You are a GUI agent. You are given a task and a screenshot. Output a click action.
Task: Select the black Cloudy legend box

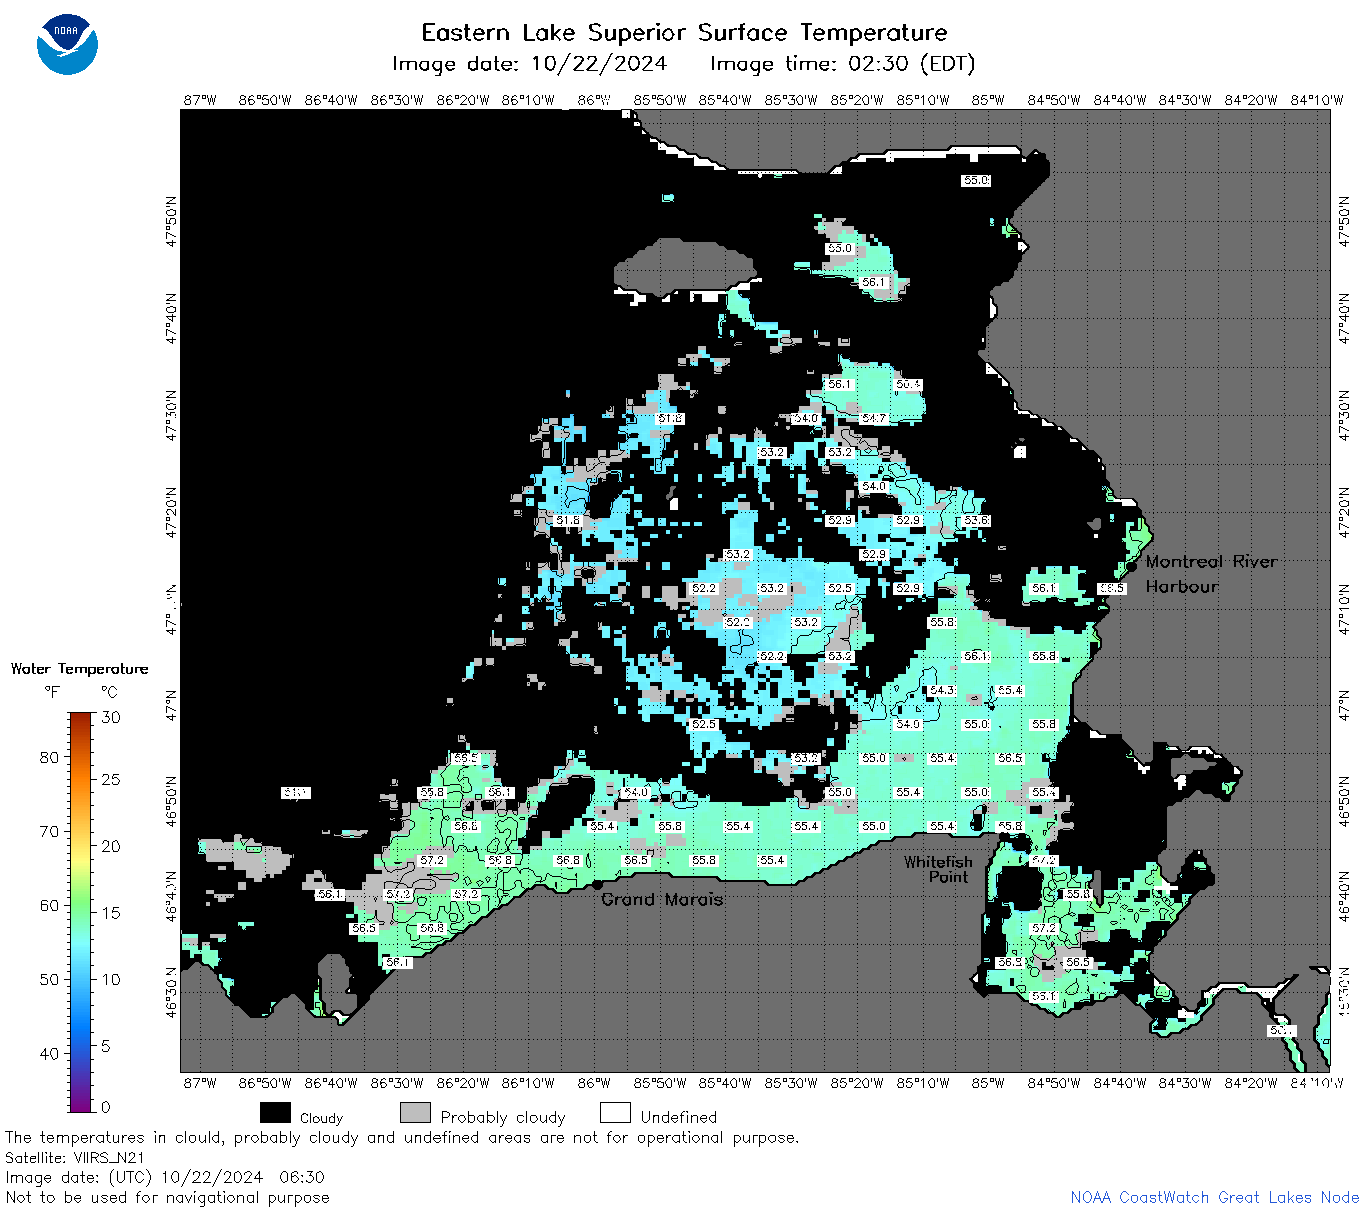point(275,1113)
